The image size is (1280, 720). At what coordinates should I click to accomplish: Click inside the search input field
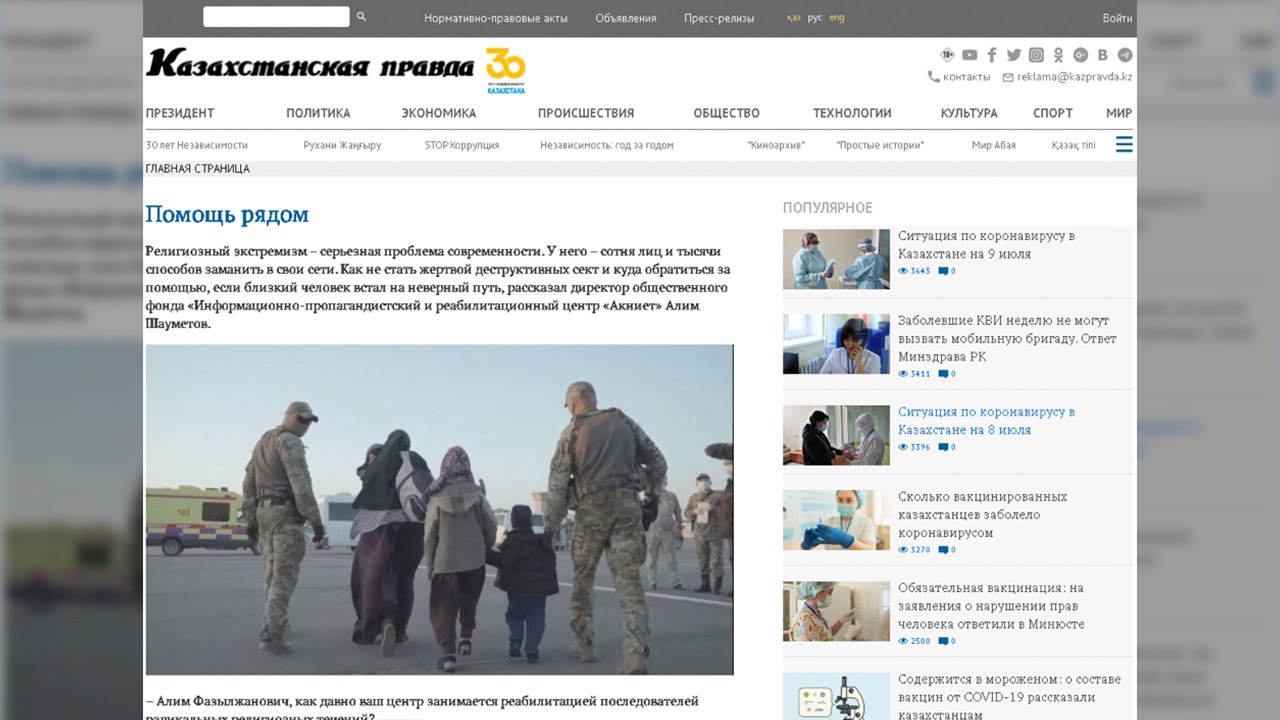tap(276, 17)
